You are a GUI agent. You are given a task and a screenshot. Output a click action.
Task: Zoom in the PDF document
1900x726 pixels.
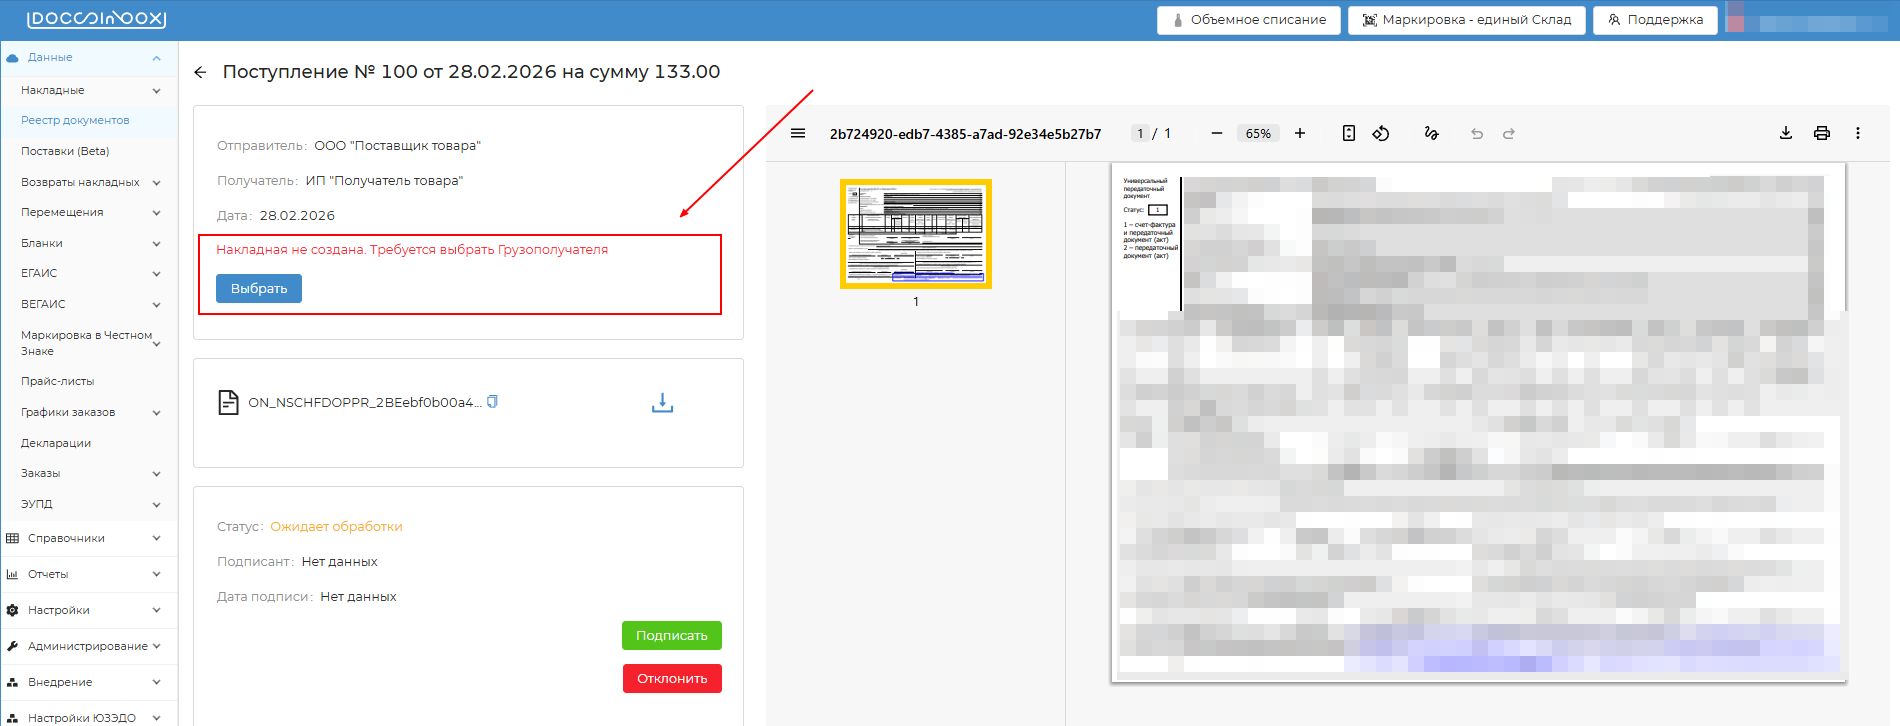(x=1300, y=133)
